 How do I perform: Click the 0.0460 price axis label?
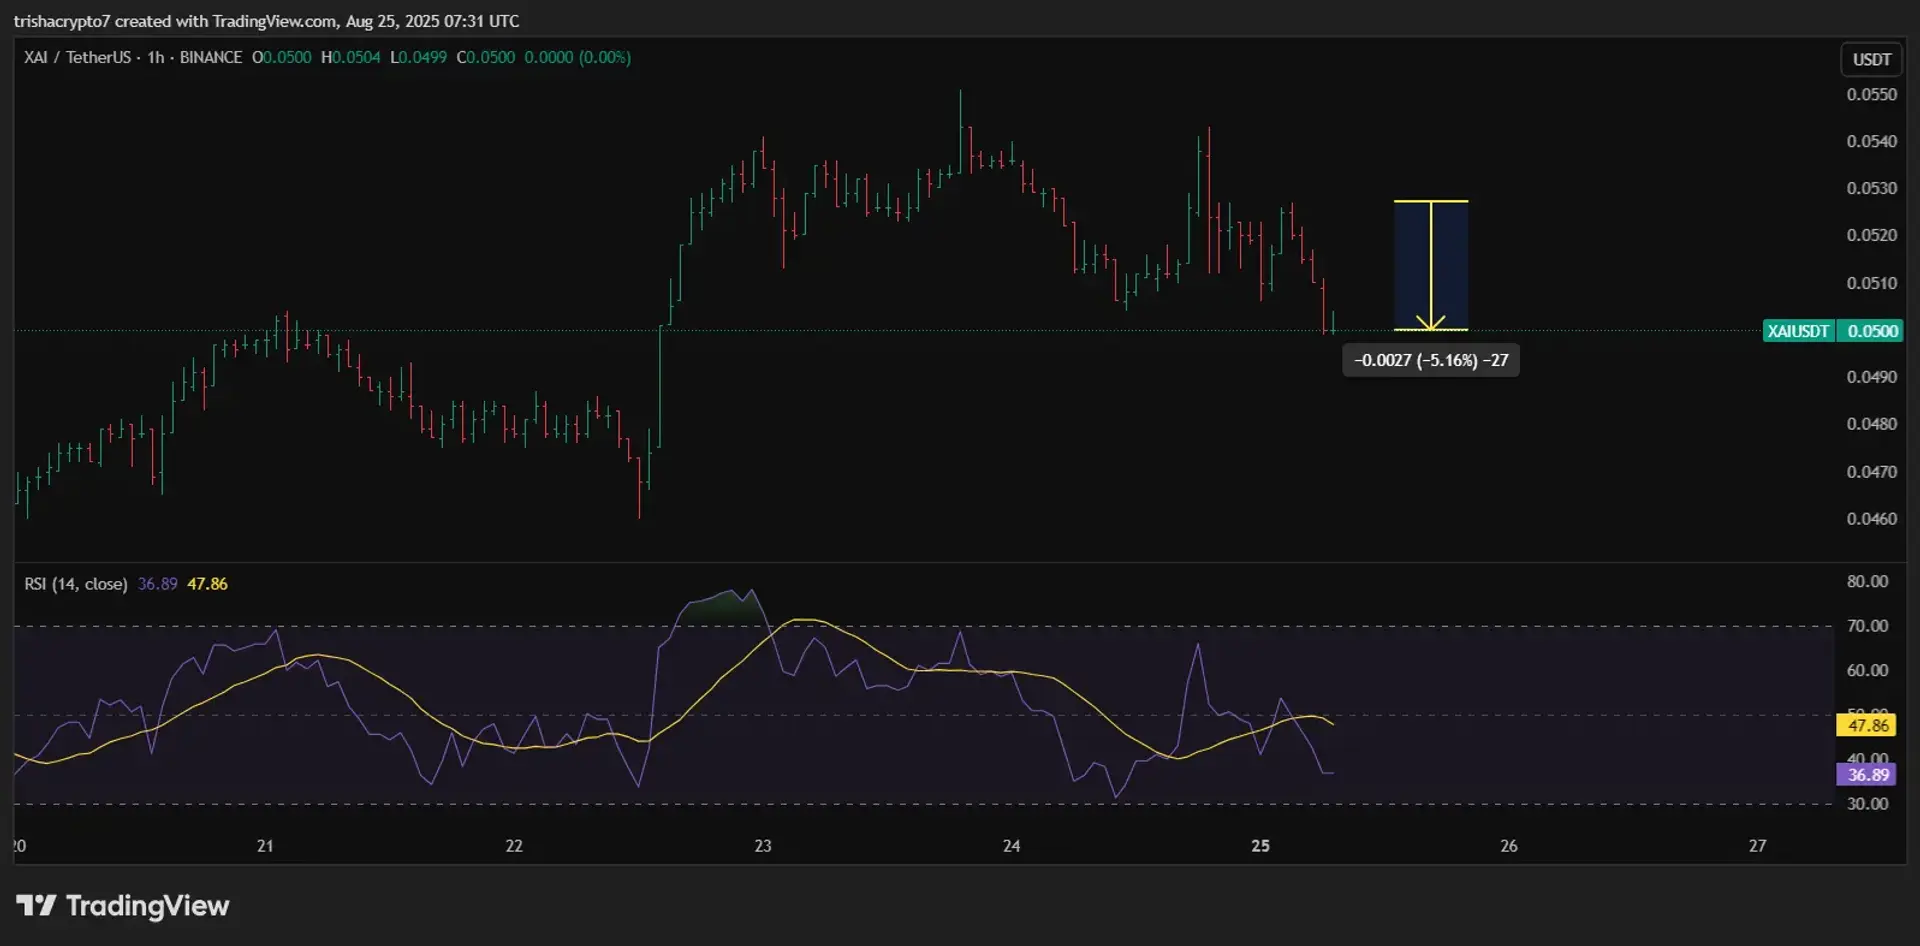click(x=1871, y=518)
